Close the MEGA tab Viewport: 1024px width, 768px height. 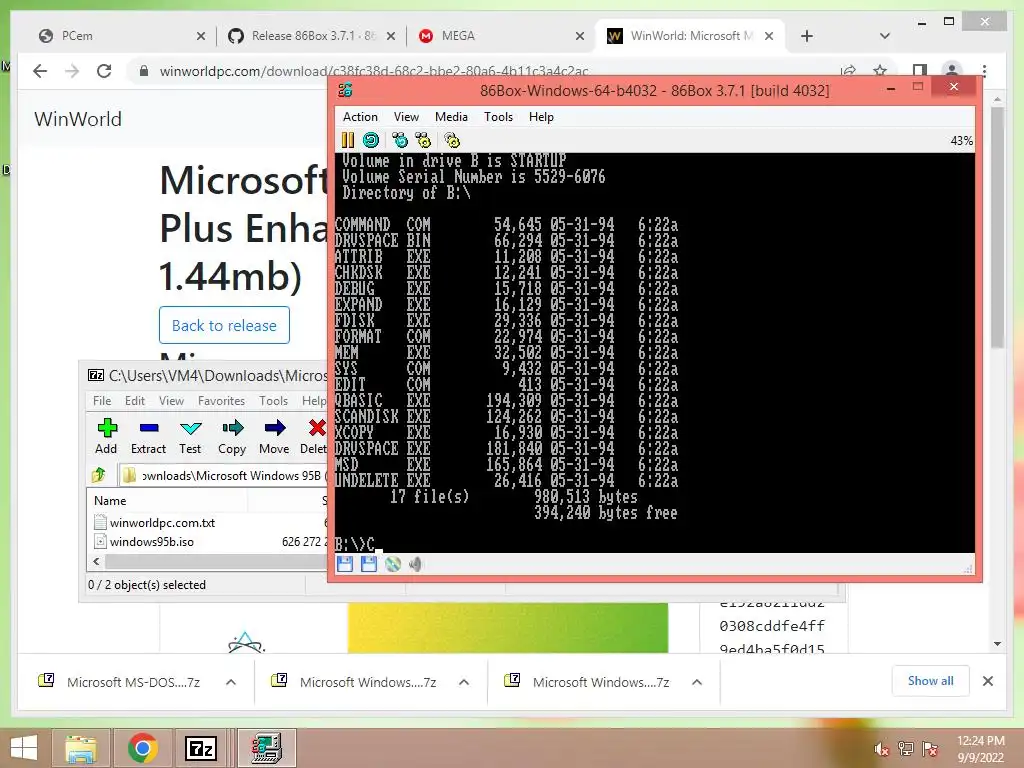coord(579,37)
